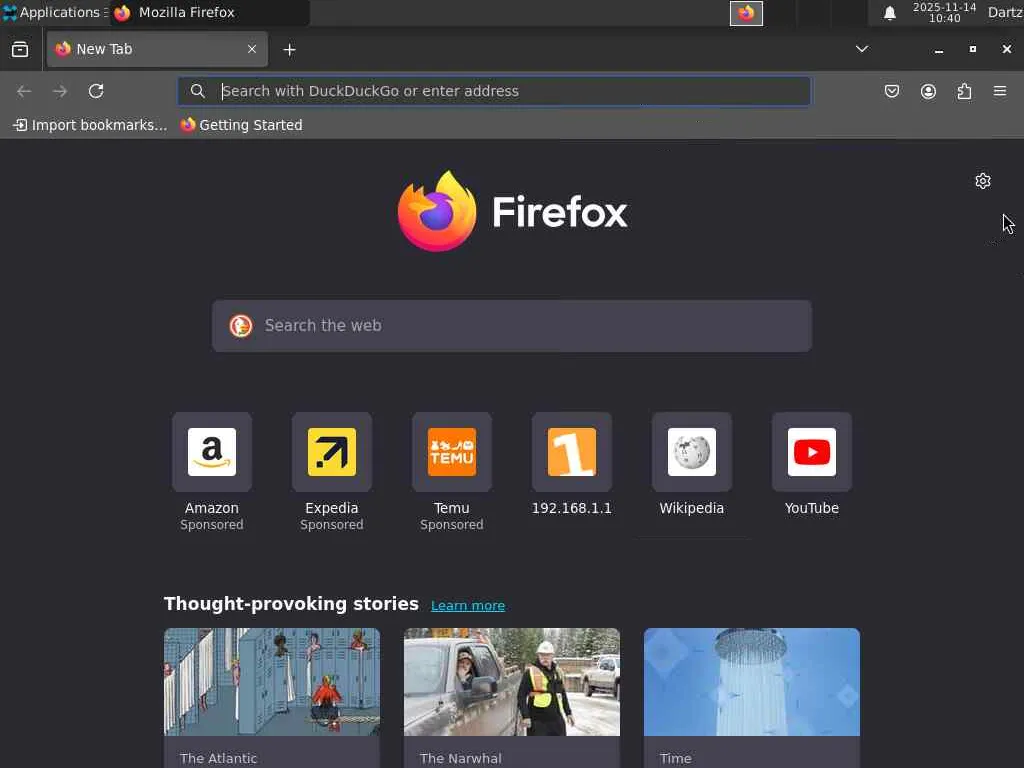The width and height of the screenshot is (1024, 768).
Task: Open the Firefox View icon
Action: pos(20,49)
